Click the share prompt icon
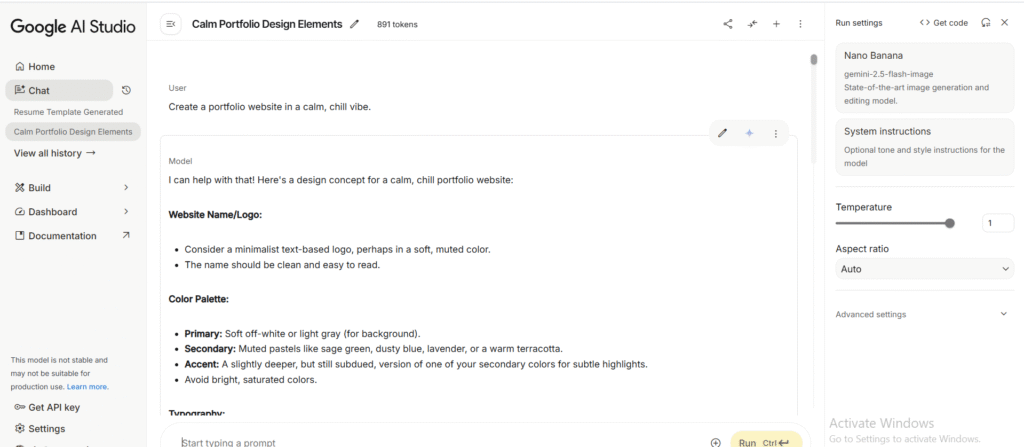This screenshot has height=447, width=1024. coord(728,24)
